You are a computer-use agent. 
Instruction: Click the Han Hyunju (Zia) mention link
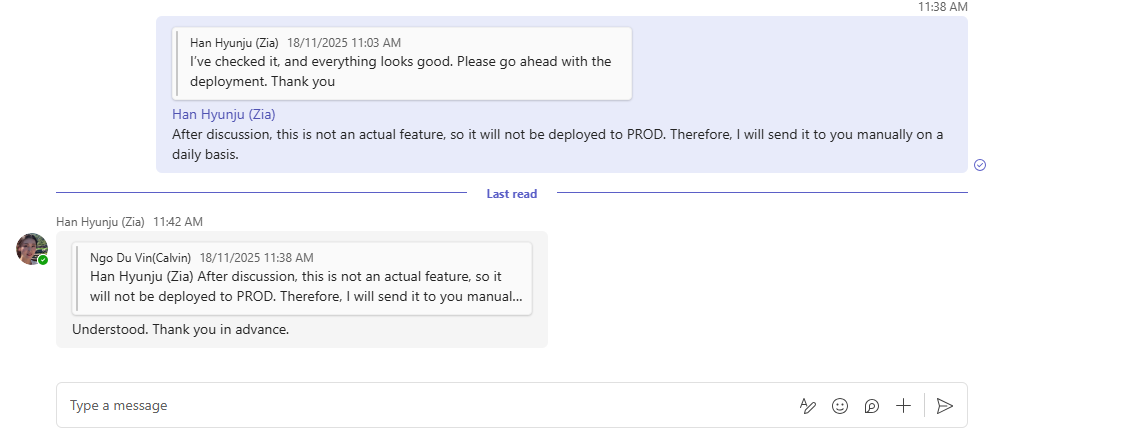224,114
